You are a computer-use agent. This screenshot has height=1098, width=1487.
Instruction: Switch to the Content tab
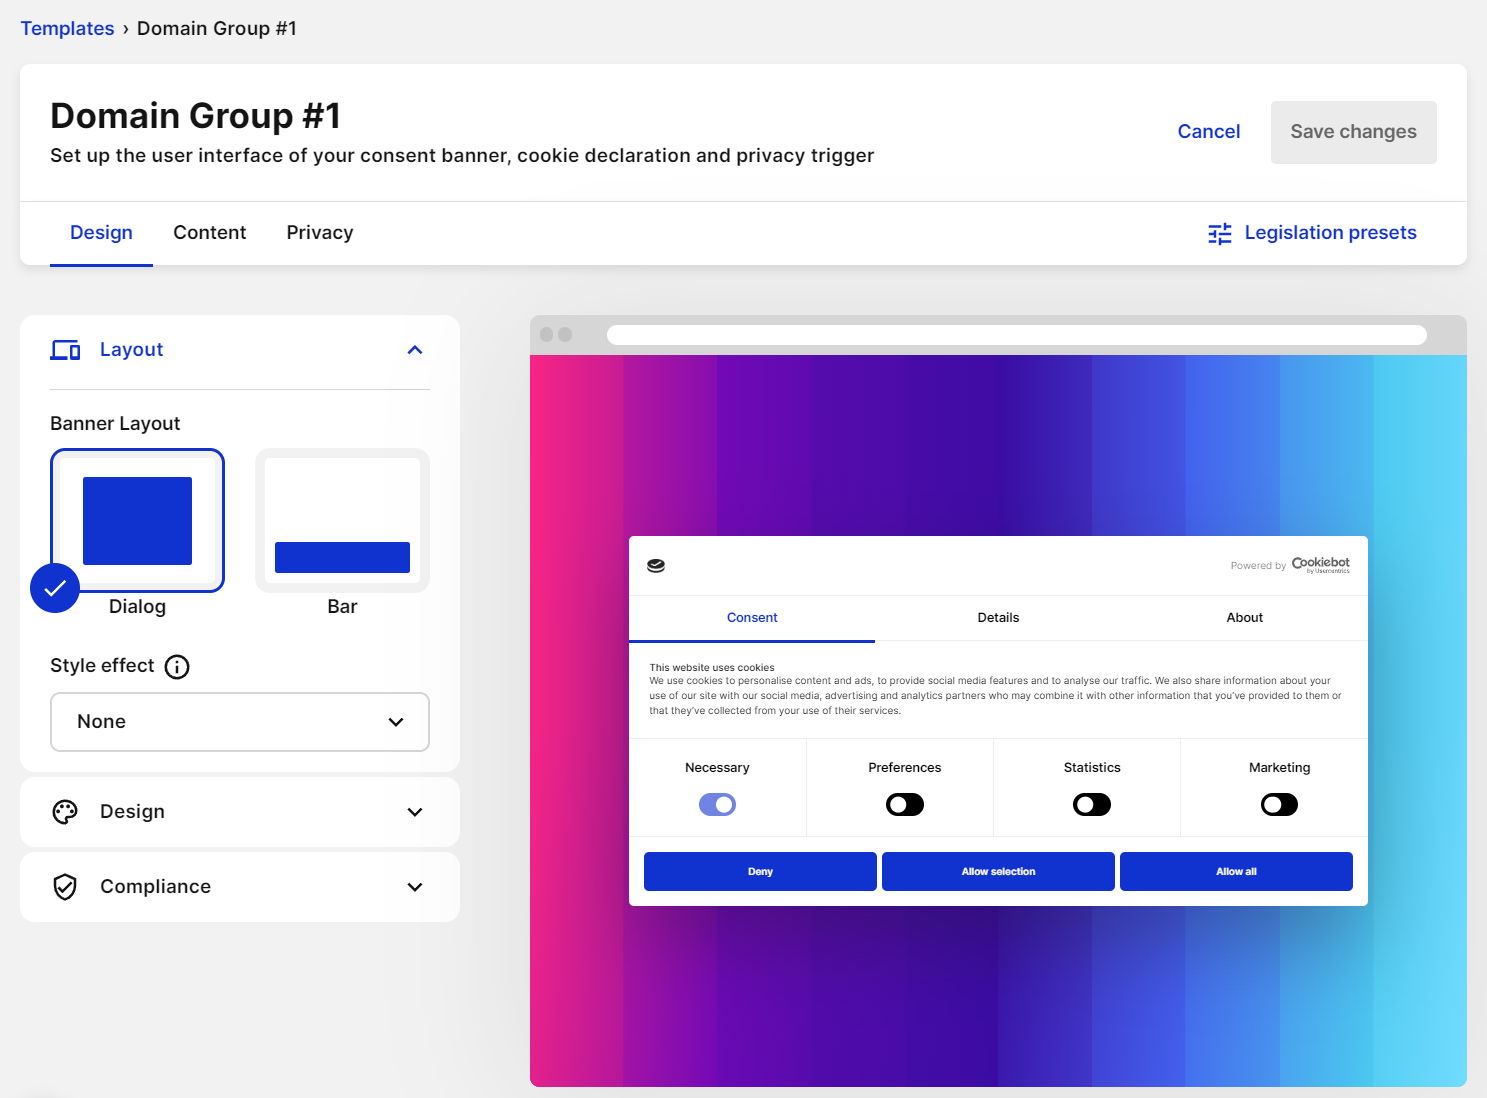209,233
